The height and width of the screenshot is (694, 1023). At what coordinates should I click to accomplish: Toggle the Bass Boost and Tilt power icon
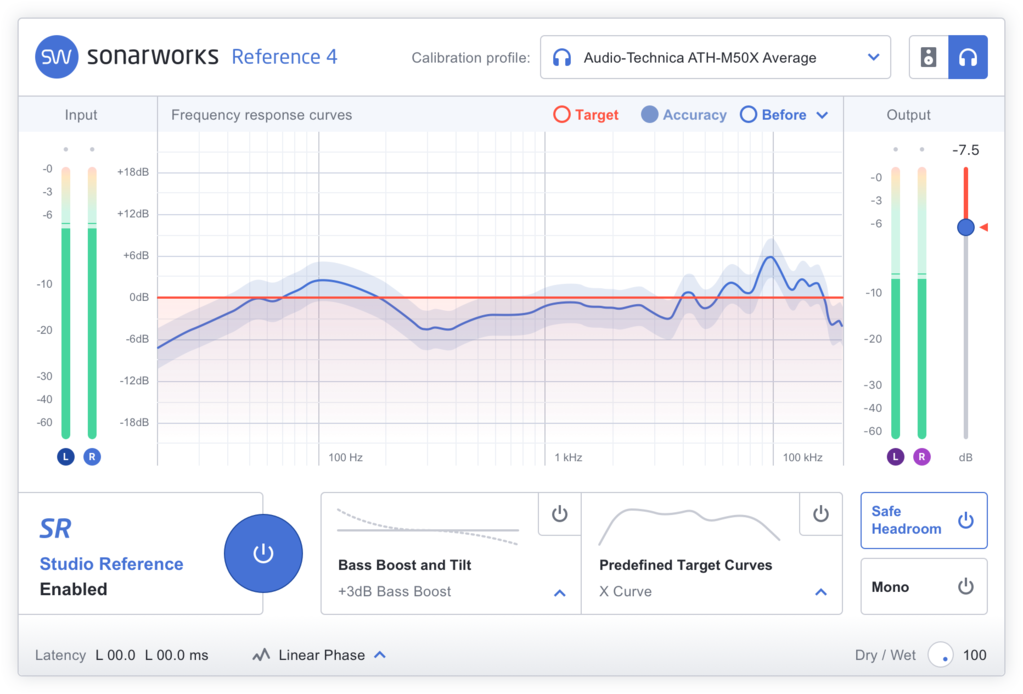[x=559, y=514]
